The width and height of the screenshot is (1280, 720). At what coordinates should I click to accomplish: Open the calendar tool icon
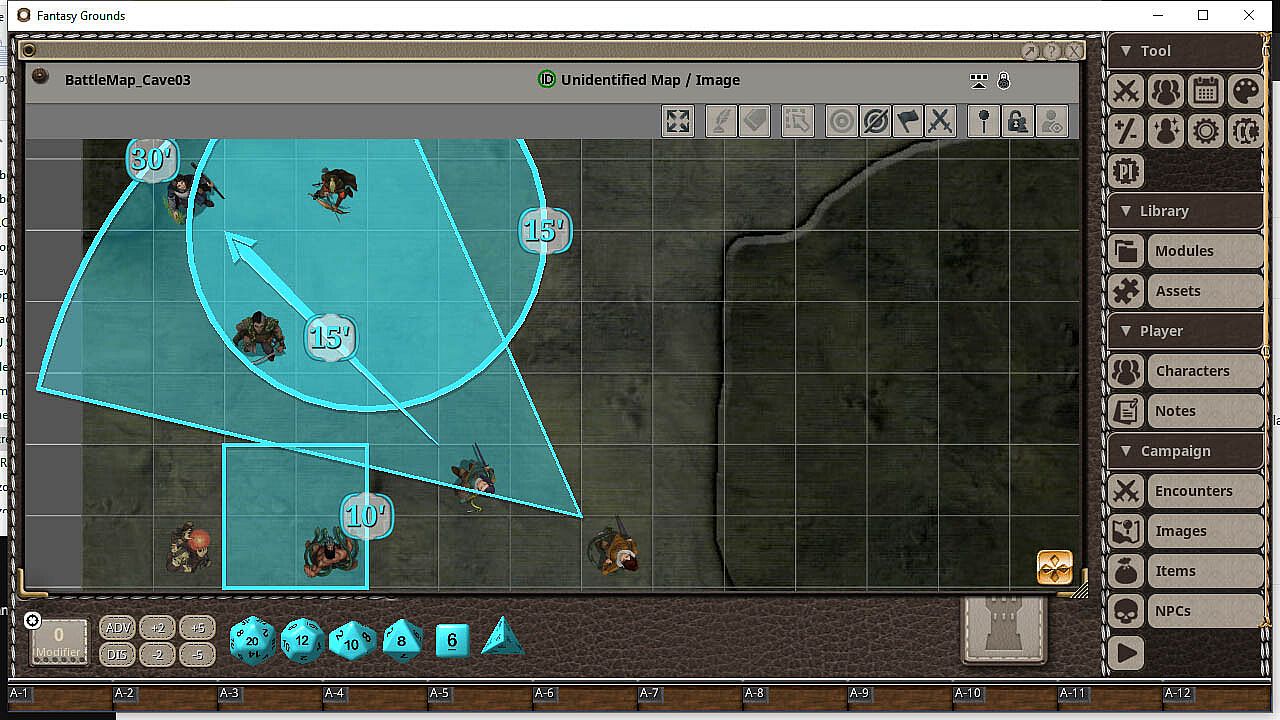click(1206, 91)
